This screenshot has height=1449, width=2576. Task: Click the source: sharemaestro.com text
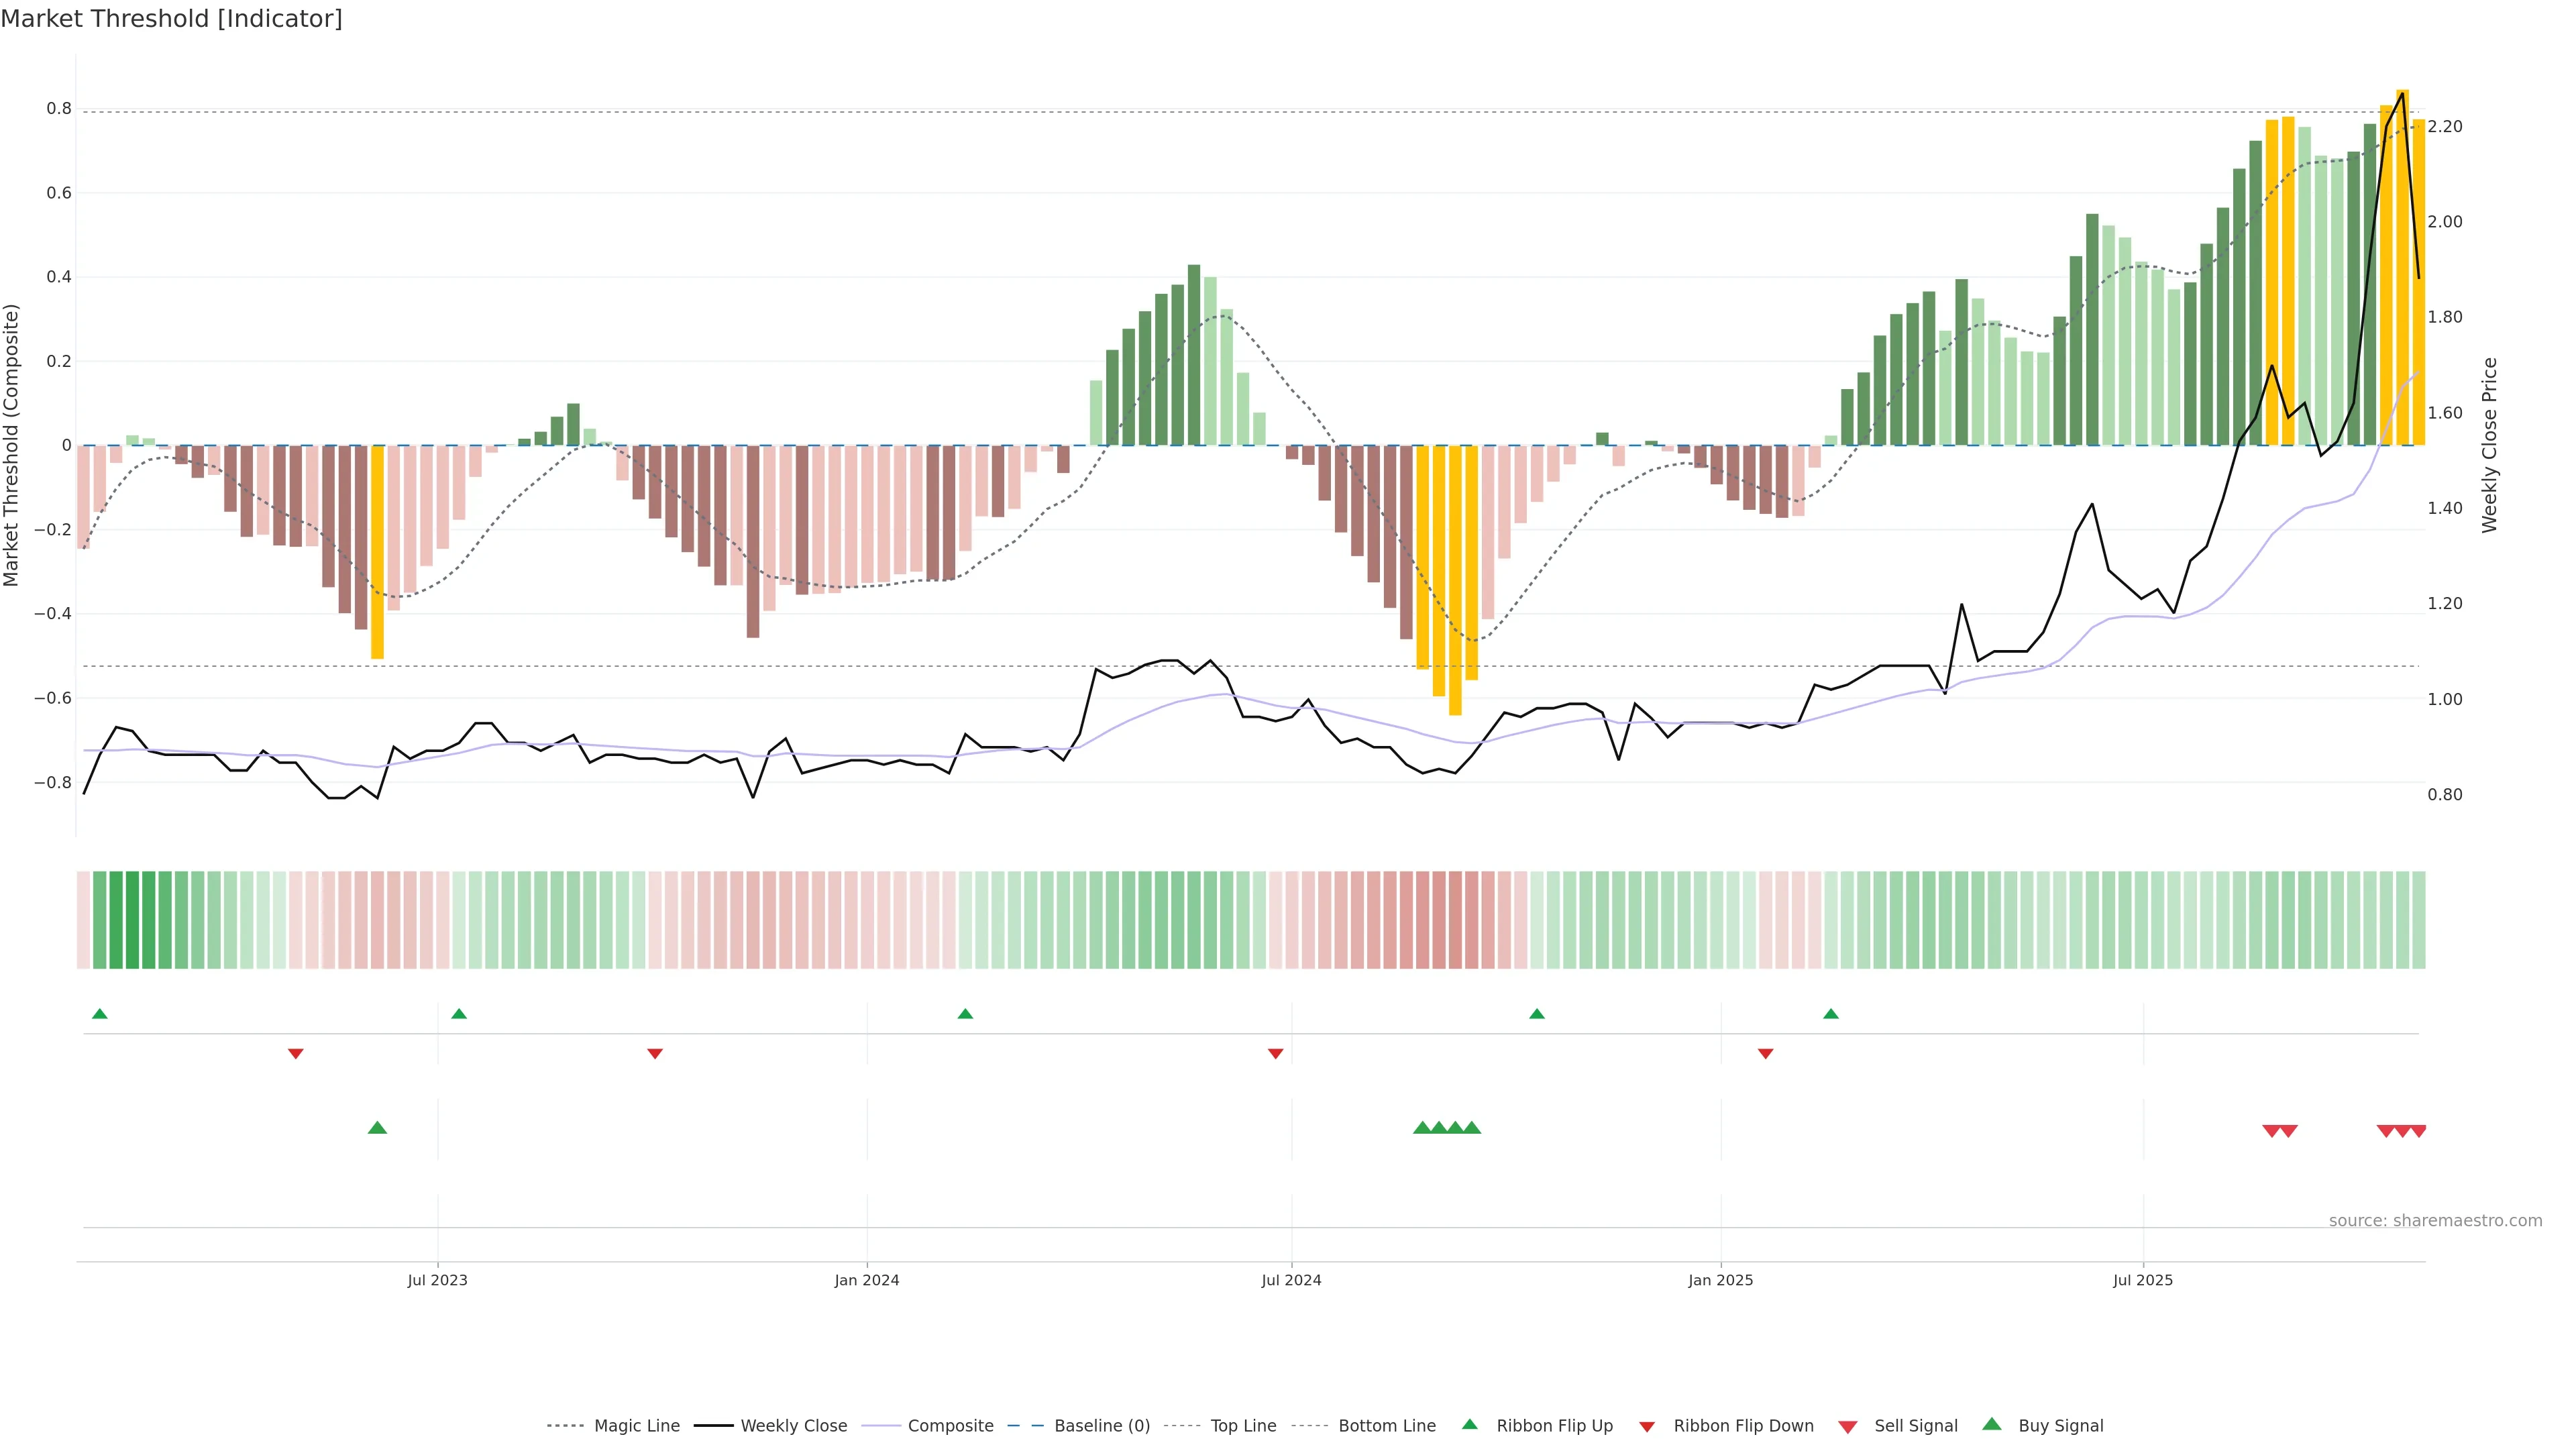[x=2435, y=1220]
